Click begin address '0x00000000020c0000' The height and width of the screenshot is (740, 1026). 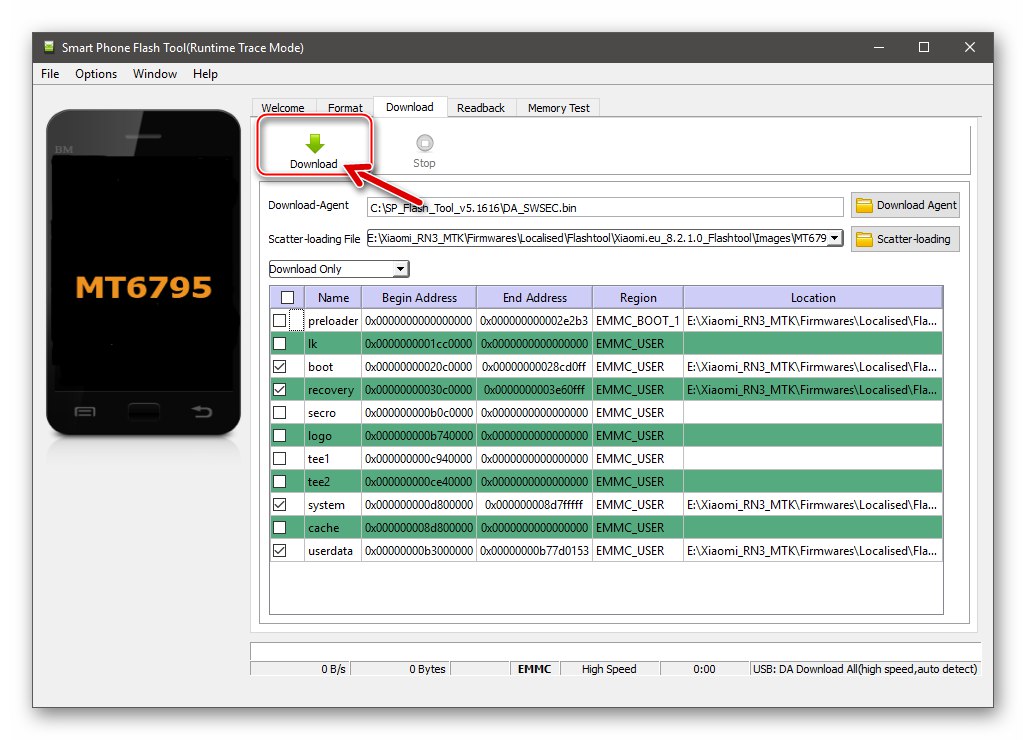(x=419, y=366)
